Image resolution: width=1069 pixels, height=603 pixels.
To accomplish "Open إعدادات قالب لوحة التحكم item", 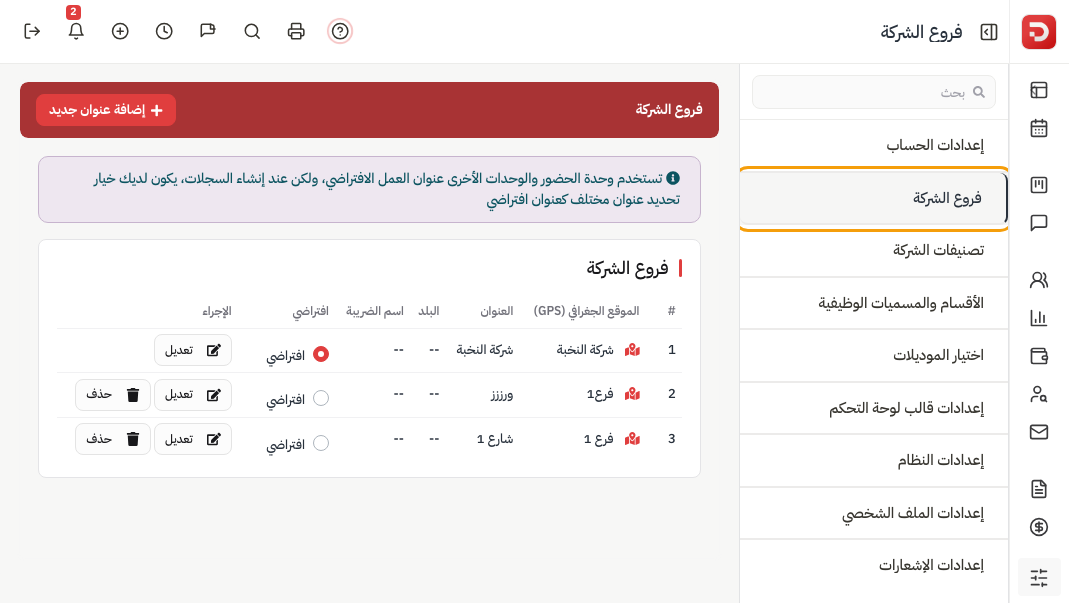I will pos(873,408).
